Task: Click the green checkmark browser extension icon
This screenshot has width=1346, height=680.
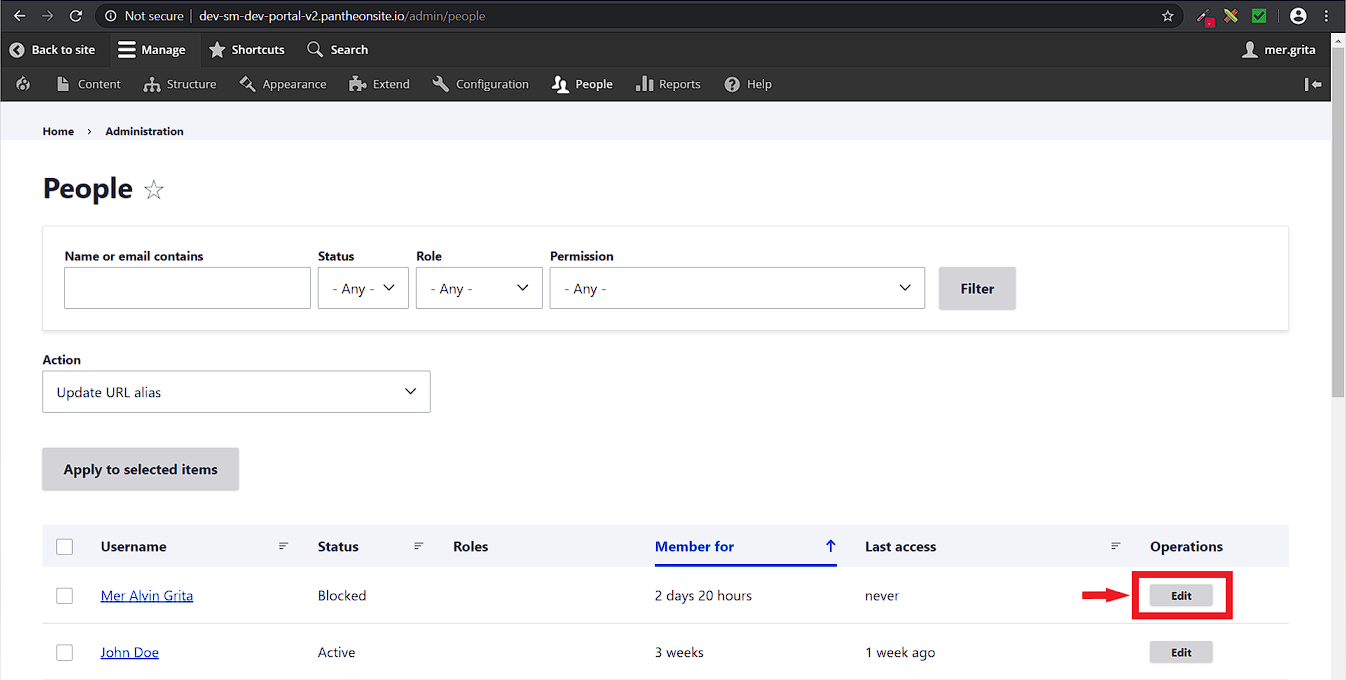Action: click(x=1259, y=16)
